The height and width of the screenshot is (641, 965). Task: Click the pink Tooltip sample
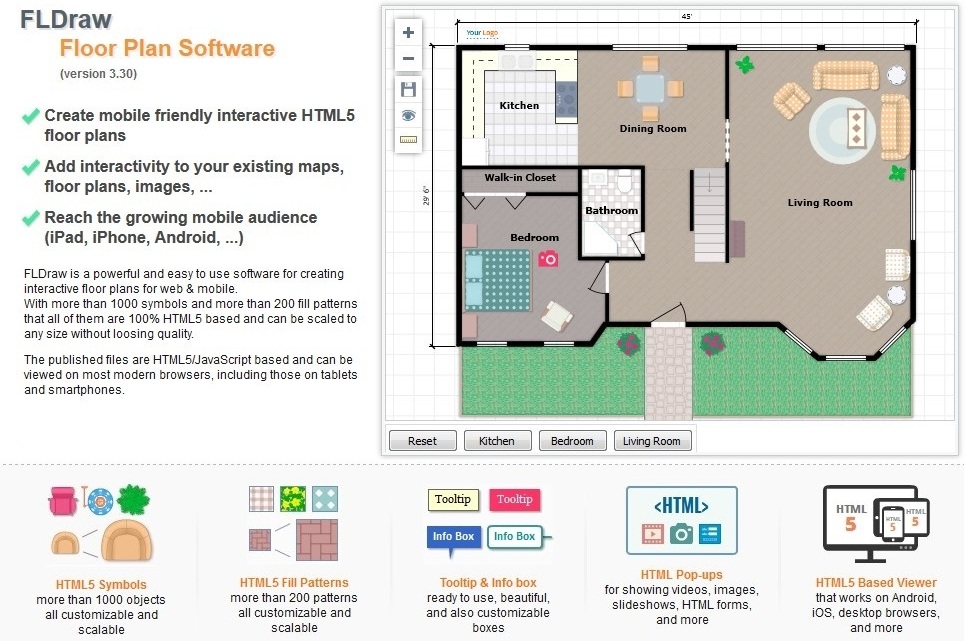[x=515, y=500]
